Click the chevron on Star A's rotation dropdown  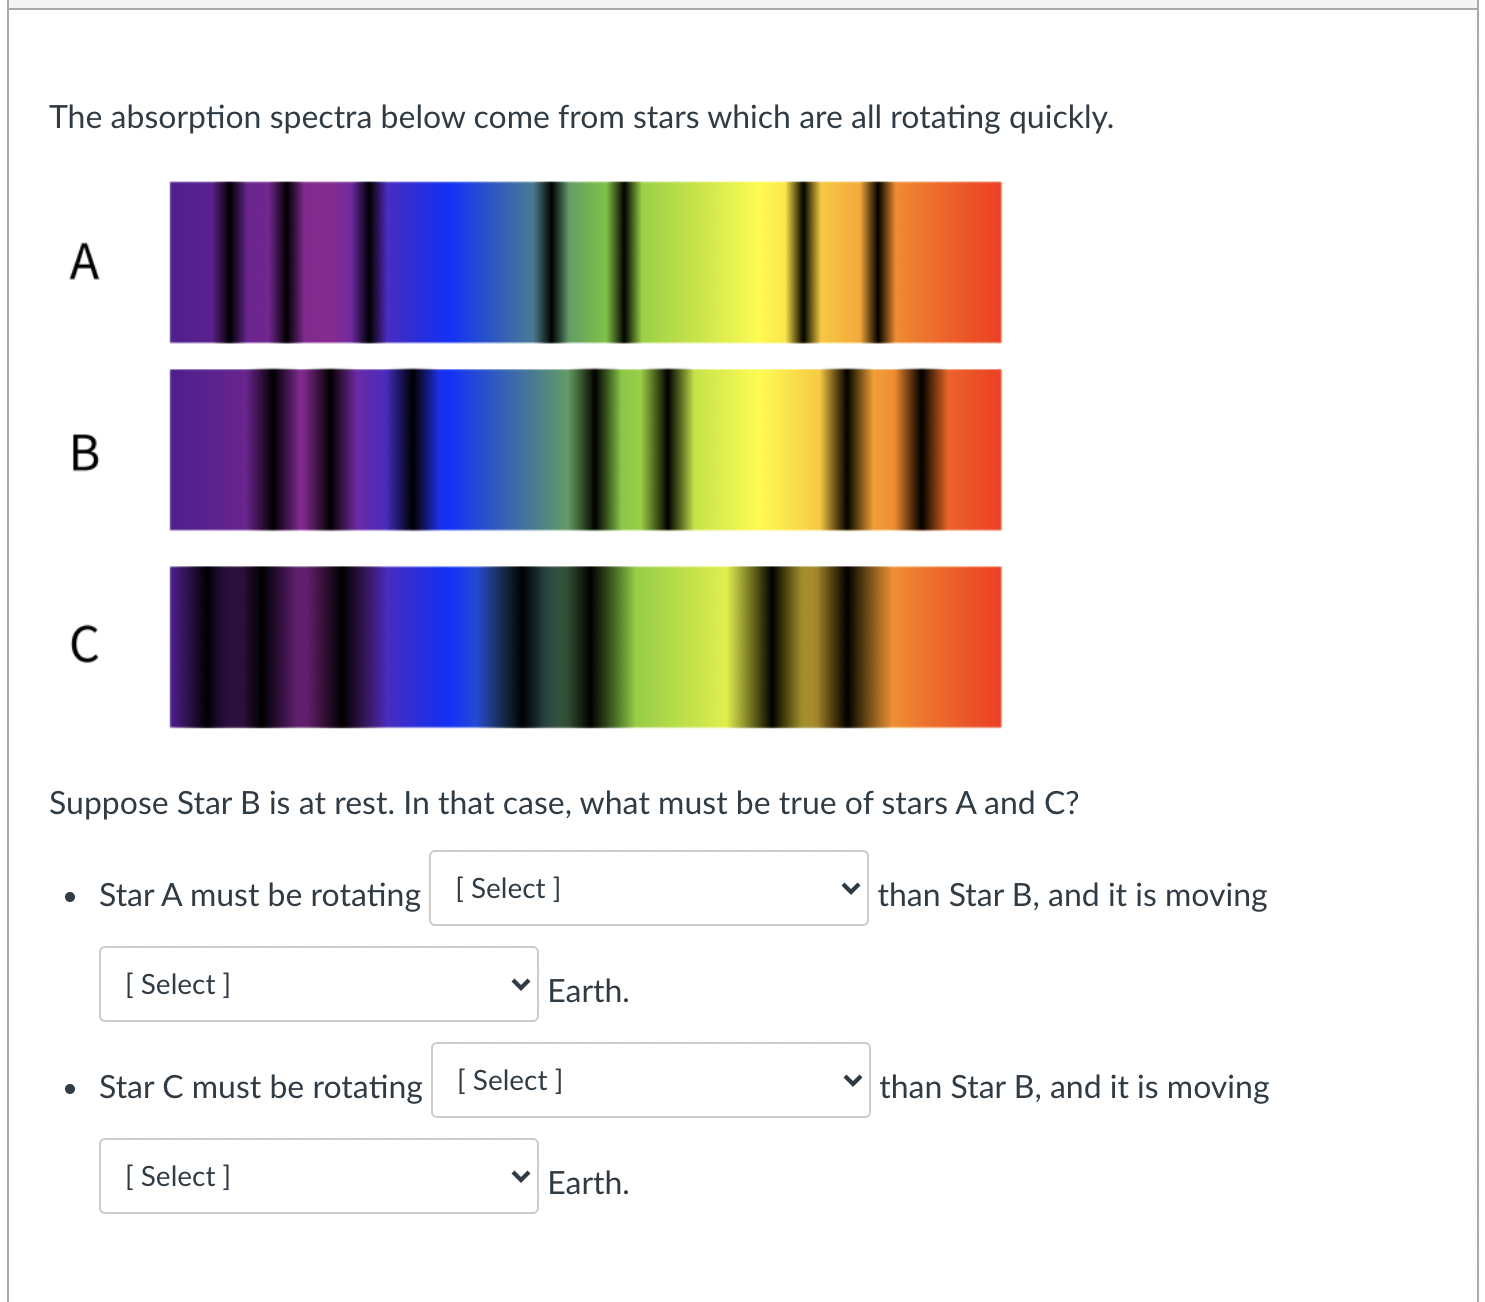tap(849, 888)
